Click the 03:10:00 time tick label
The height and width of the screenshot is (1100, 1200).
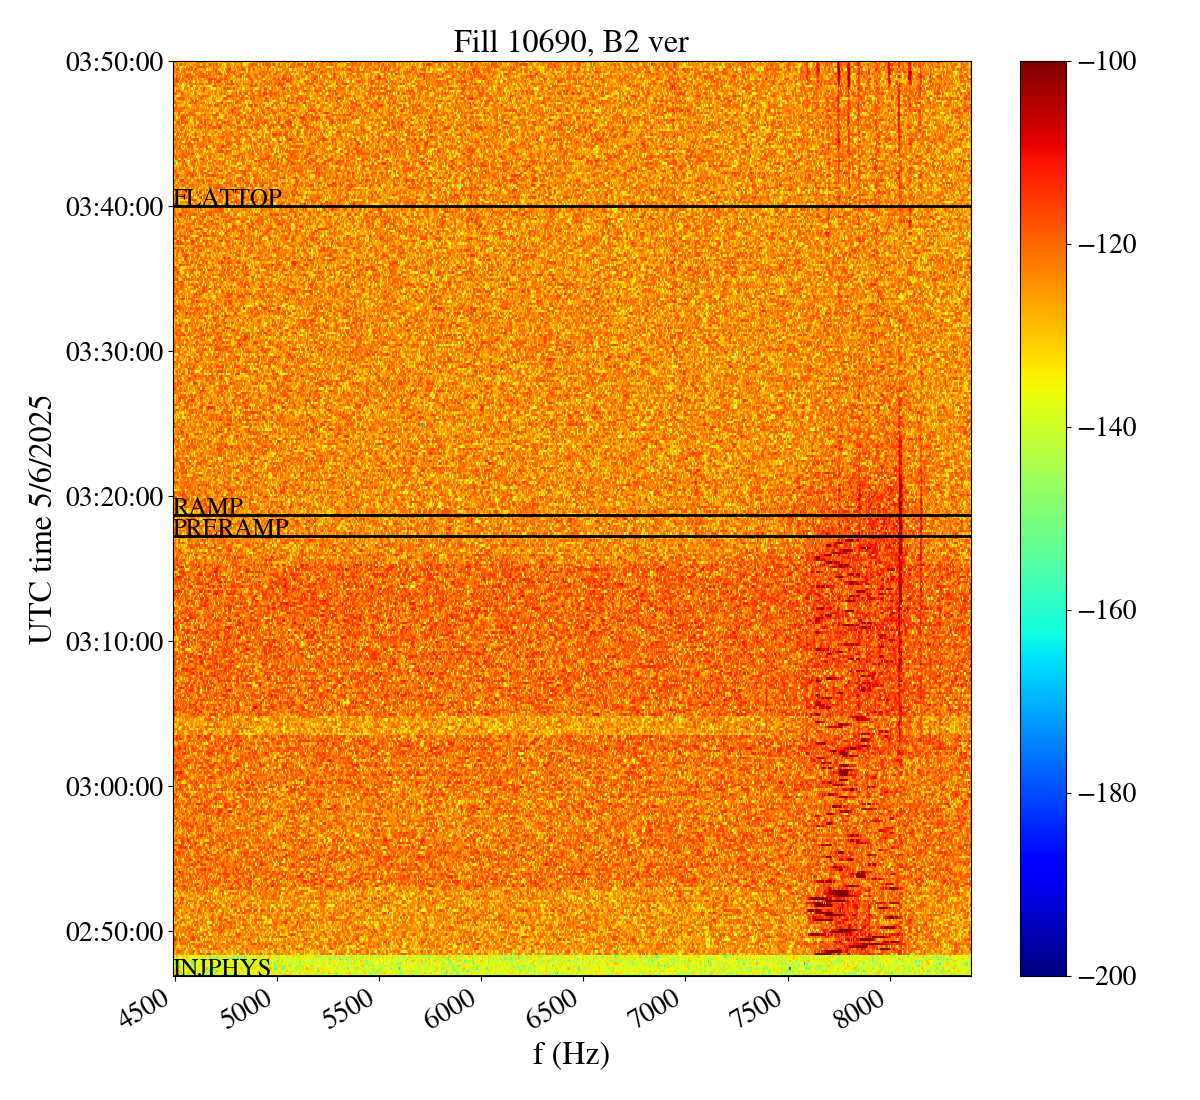tap(114, 641)
